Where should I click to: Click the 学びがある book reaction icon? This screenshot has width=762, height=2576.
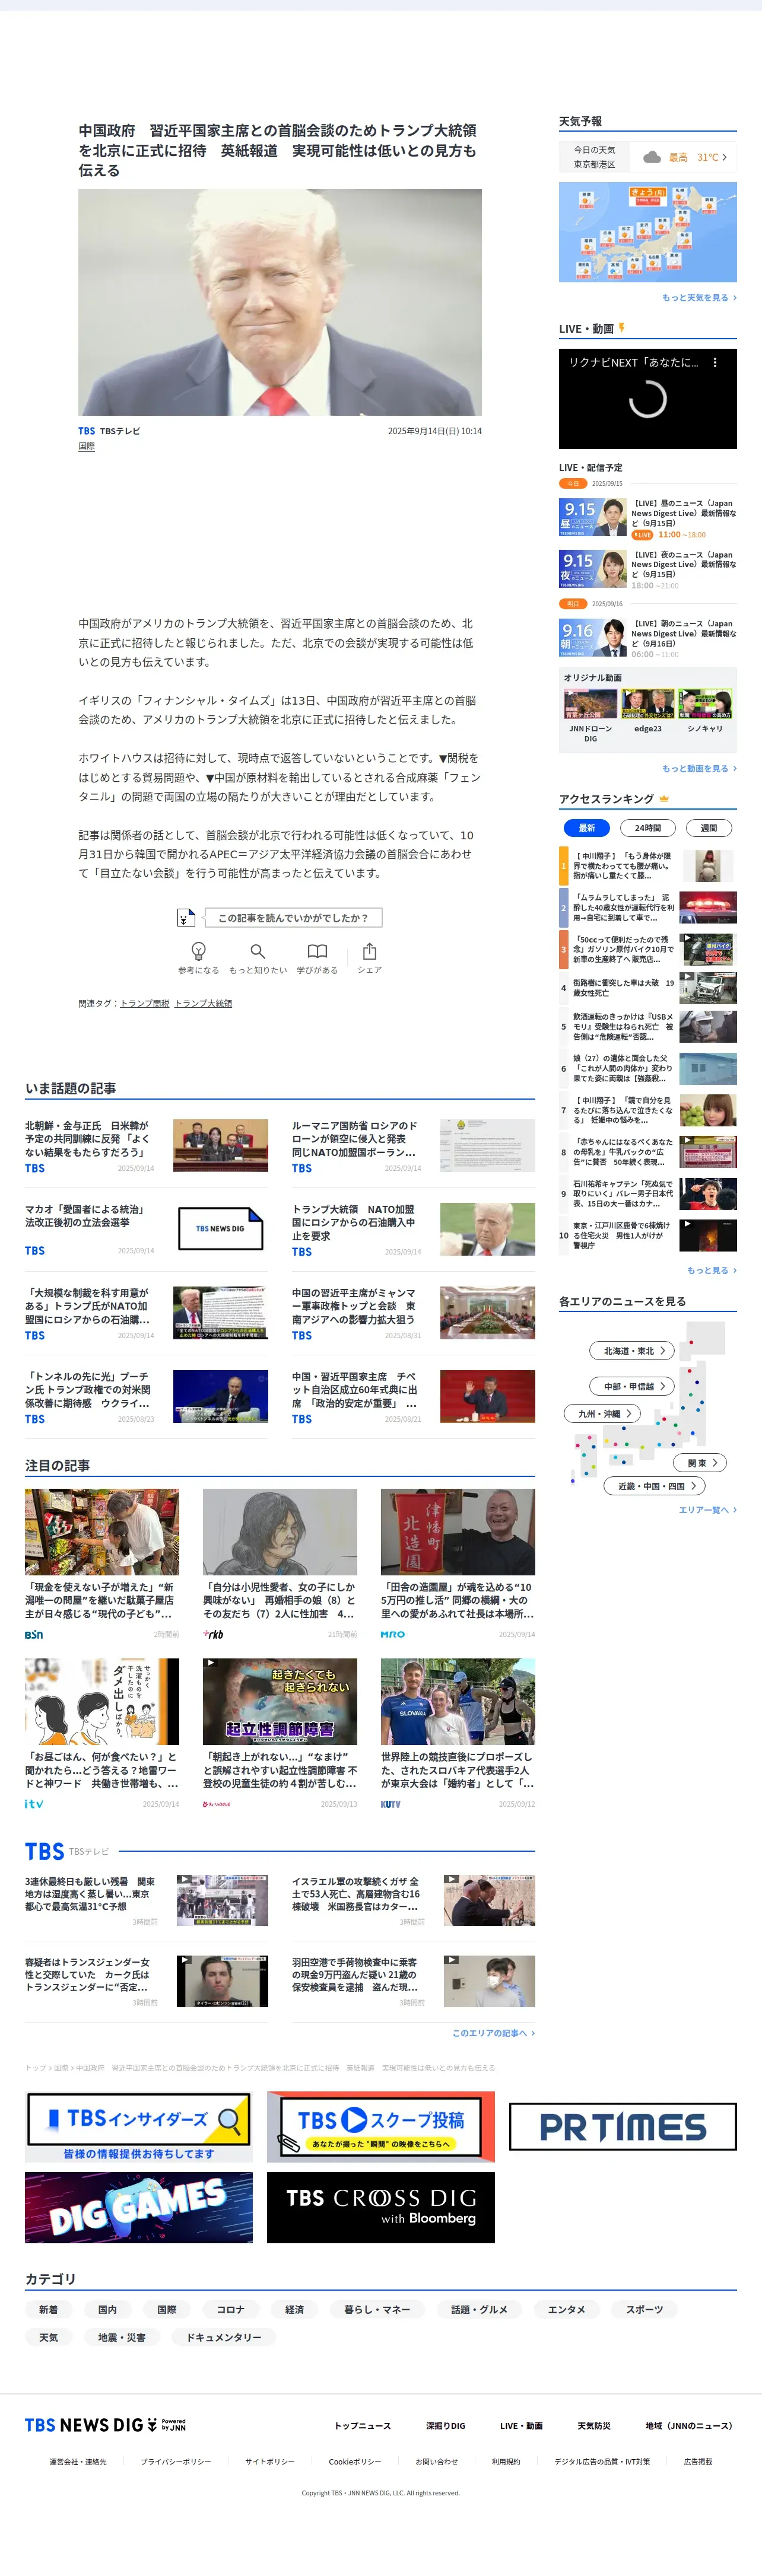tap(317, 951)
